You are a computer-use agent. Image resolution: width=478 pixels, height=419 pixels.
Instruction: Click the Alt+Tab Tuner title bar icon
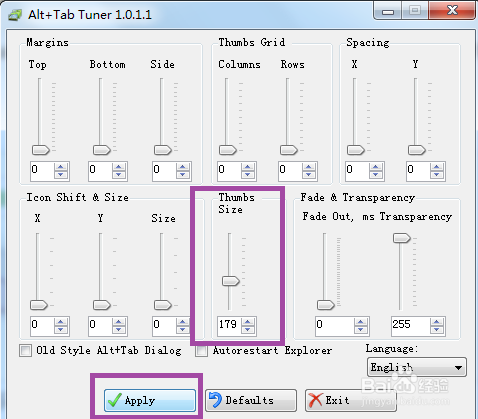point(15,15)
